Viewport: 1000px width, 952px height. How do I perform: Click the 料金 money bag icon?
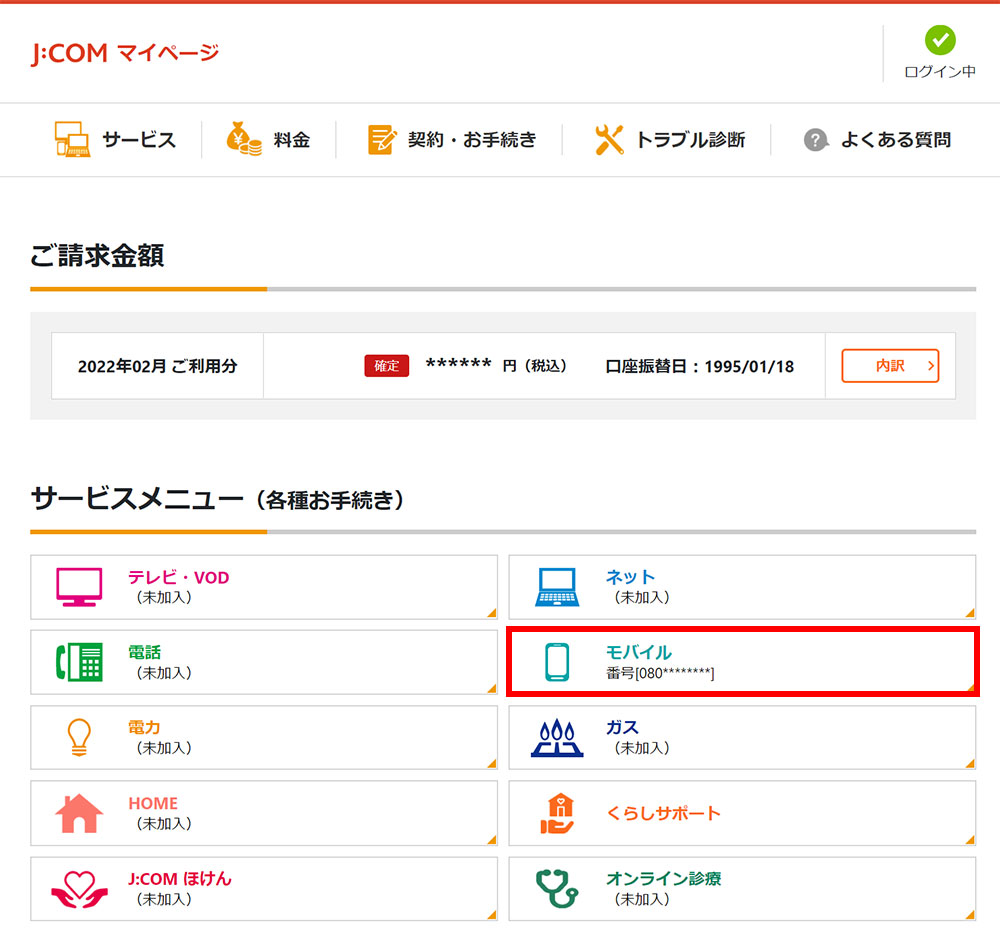click(244, 138)
